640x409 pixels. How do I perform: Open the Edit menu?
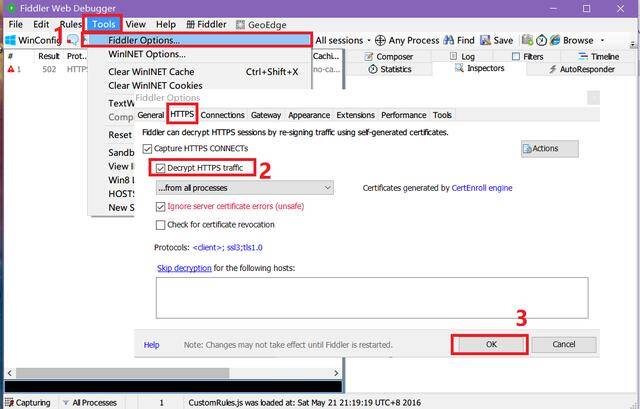[41, 24]
